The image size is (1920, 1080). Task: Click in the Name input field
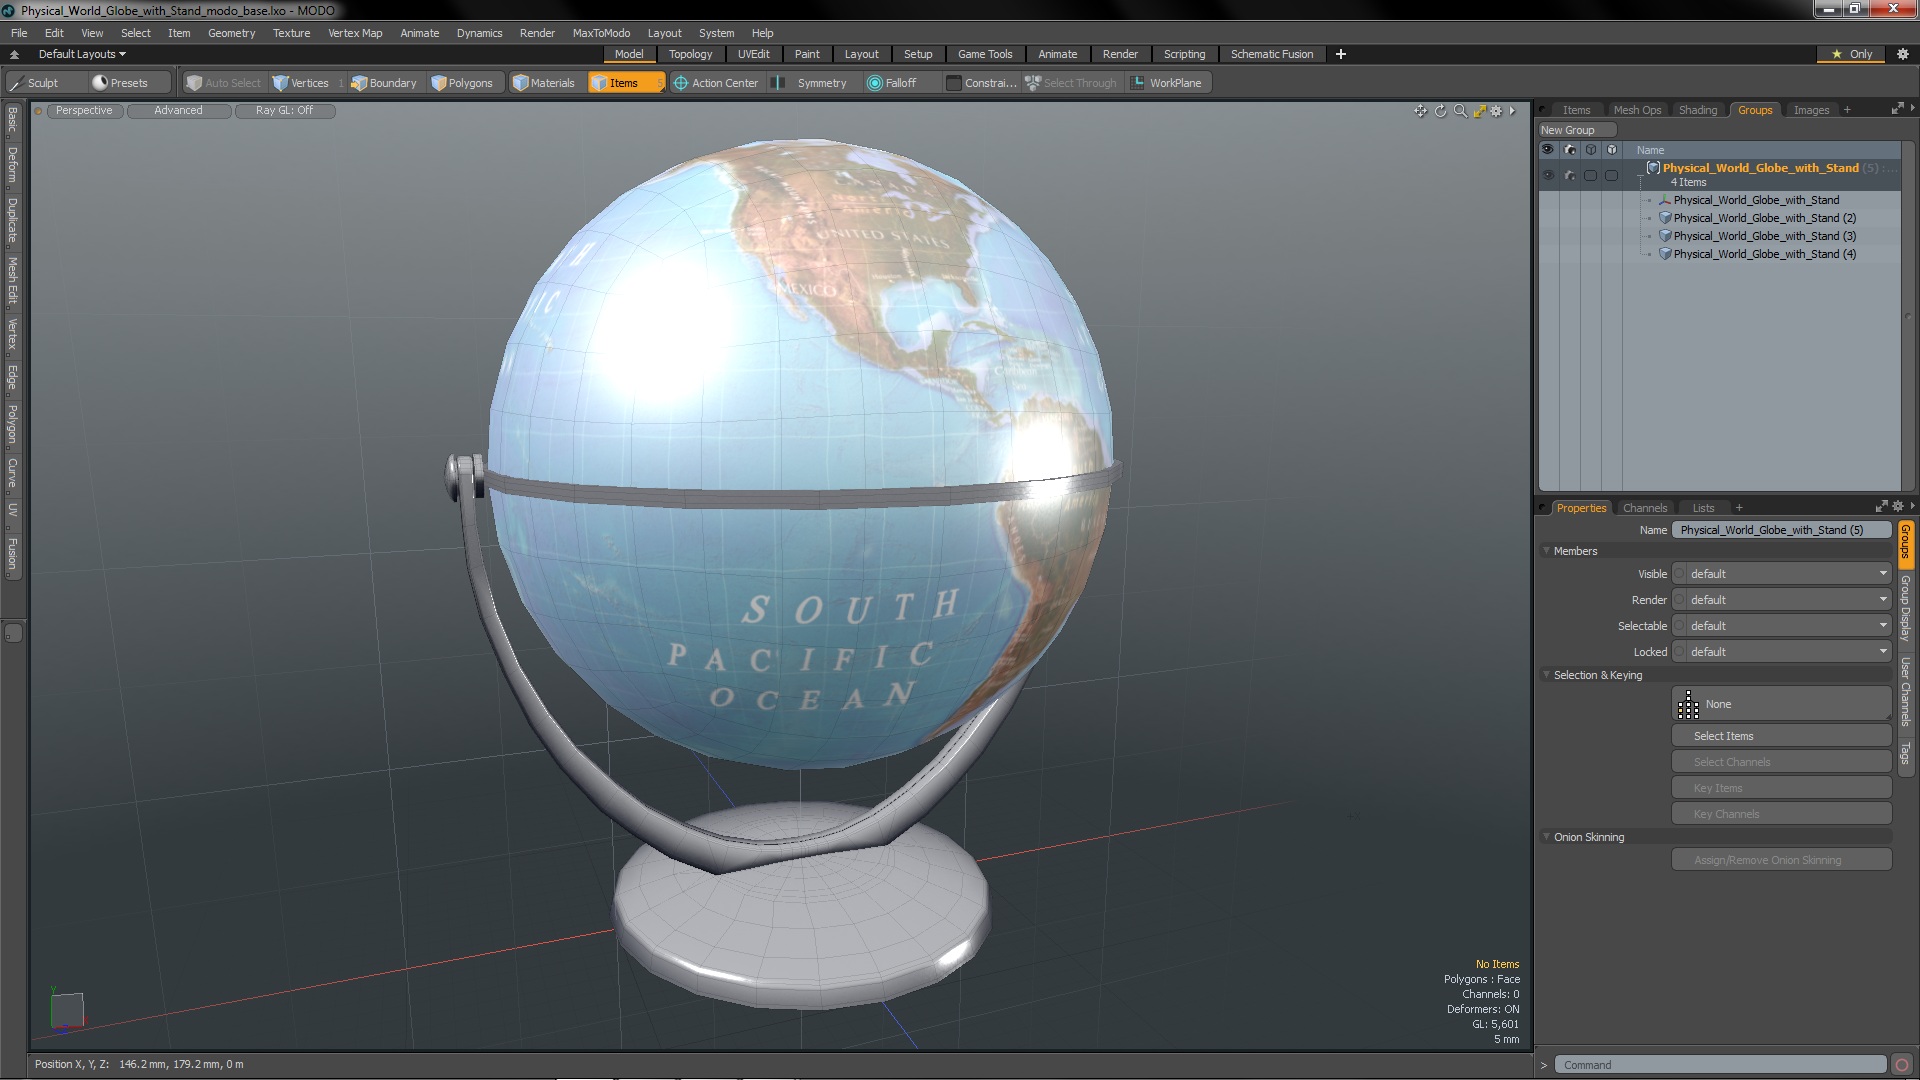1782,530
